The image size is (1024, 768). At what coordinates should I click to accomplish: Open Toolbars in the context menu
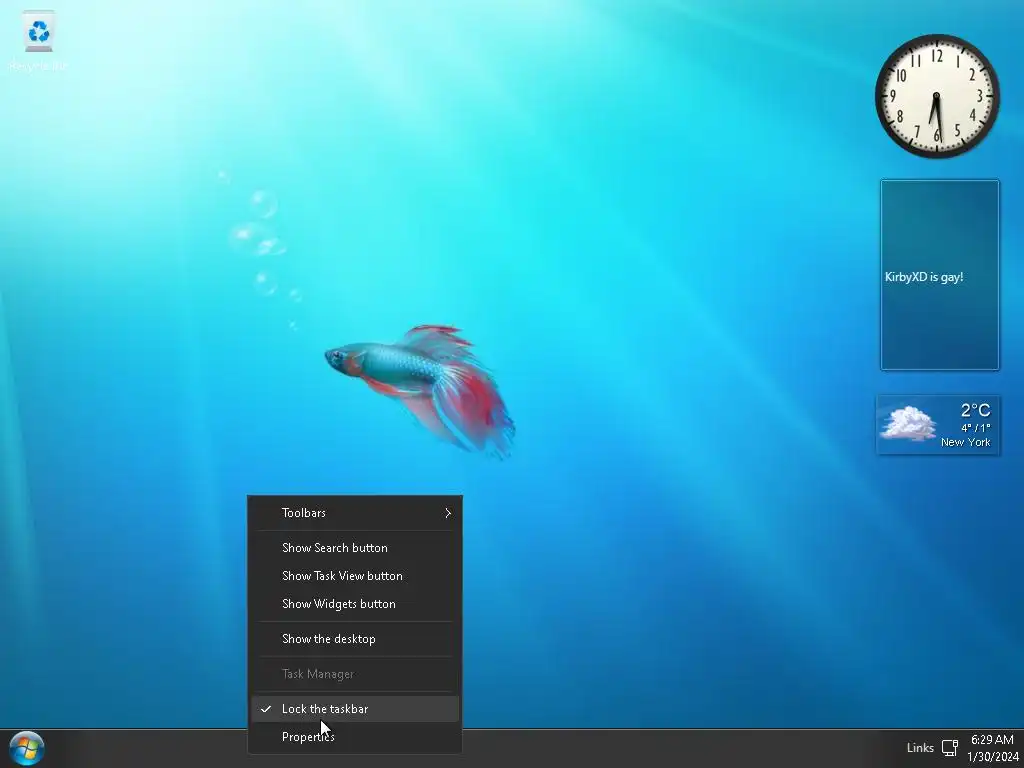tap(355, 513)
